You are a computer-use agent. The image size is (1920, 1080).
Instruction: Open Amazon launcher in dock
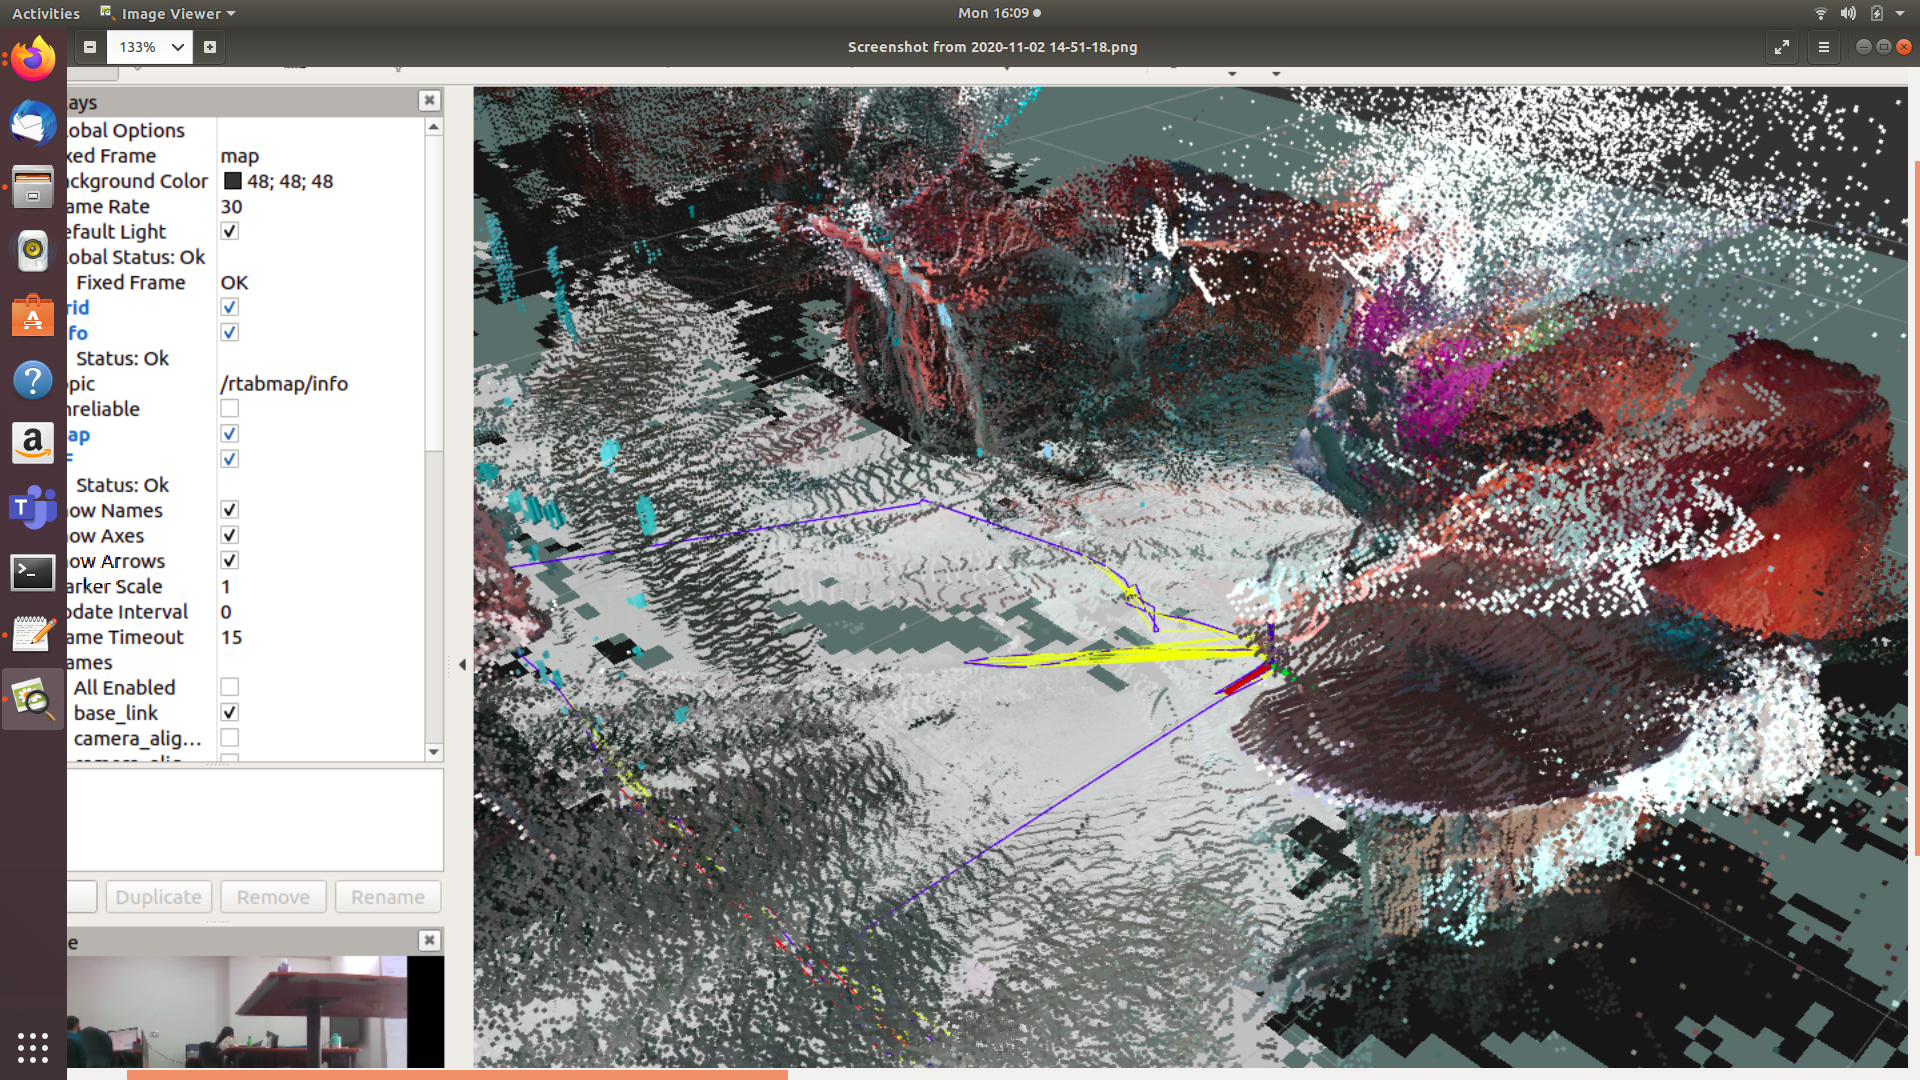[x=33, y=444]
